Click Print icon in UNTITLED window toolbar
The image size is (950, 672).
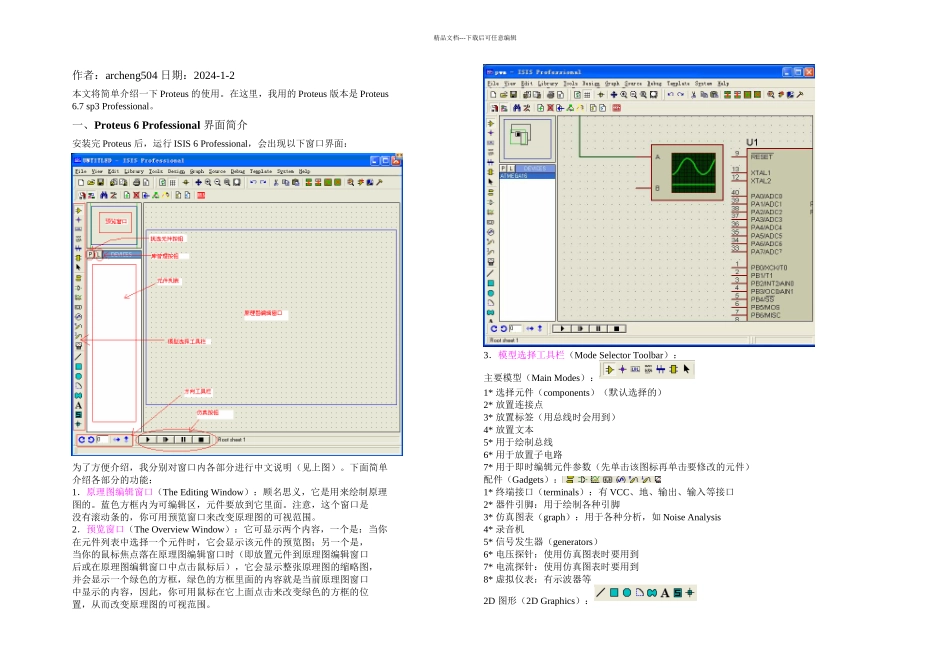pos(136,182)
